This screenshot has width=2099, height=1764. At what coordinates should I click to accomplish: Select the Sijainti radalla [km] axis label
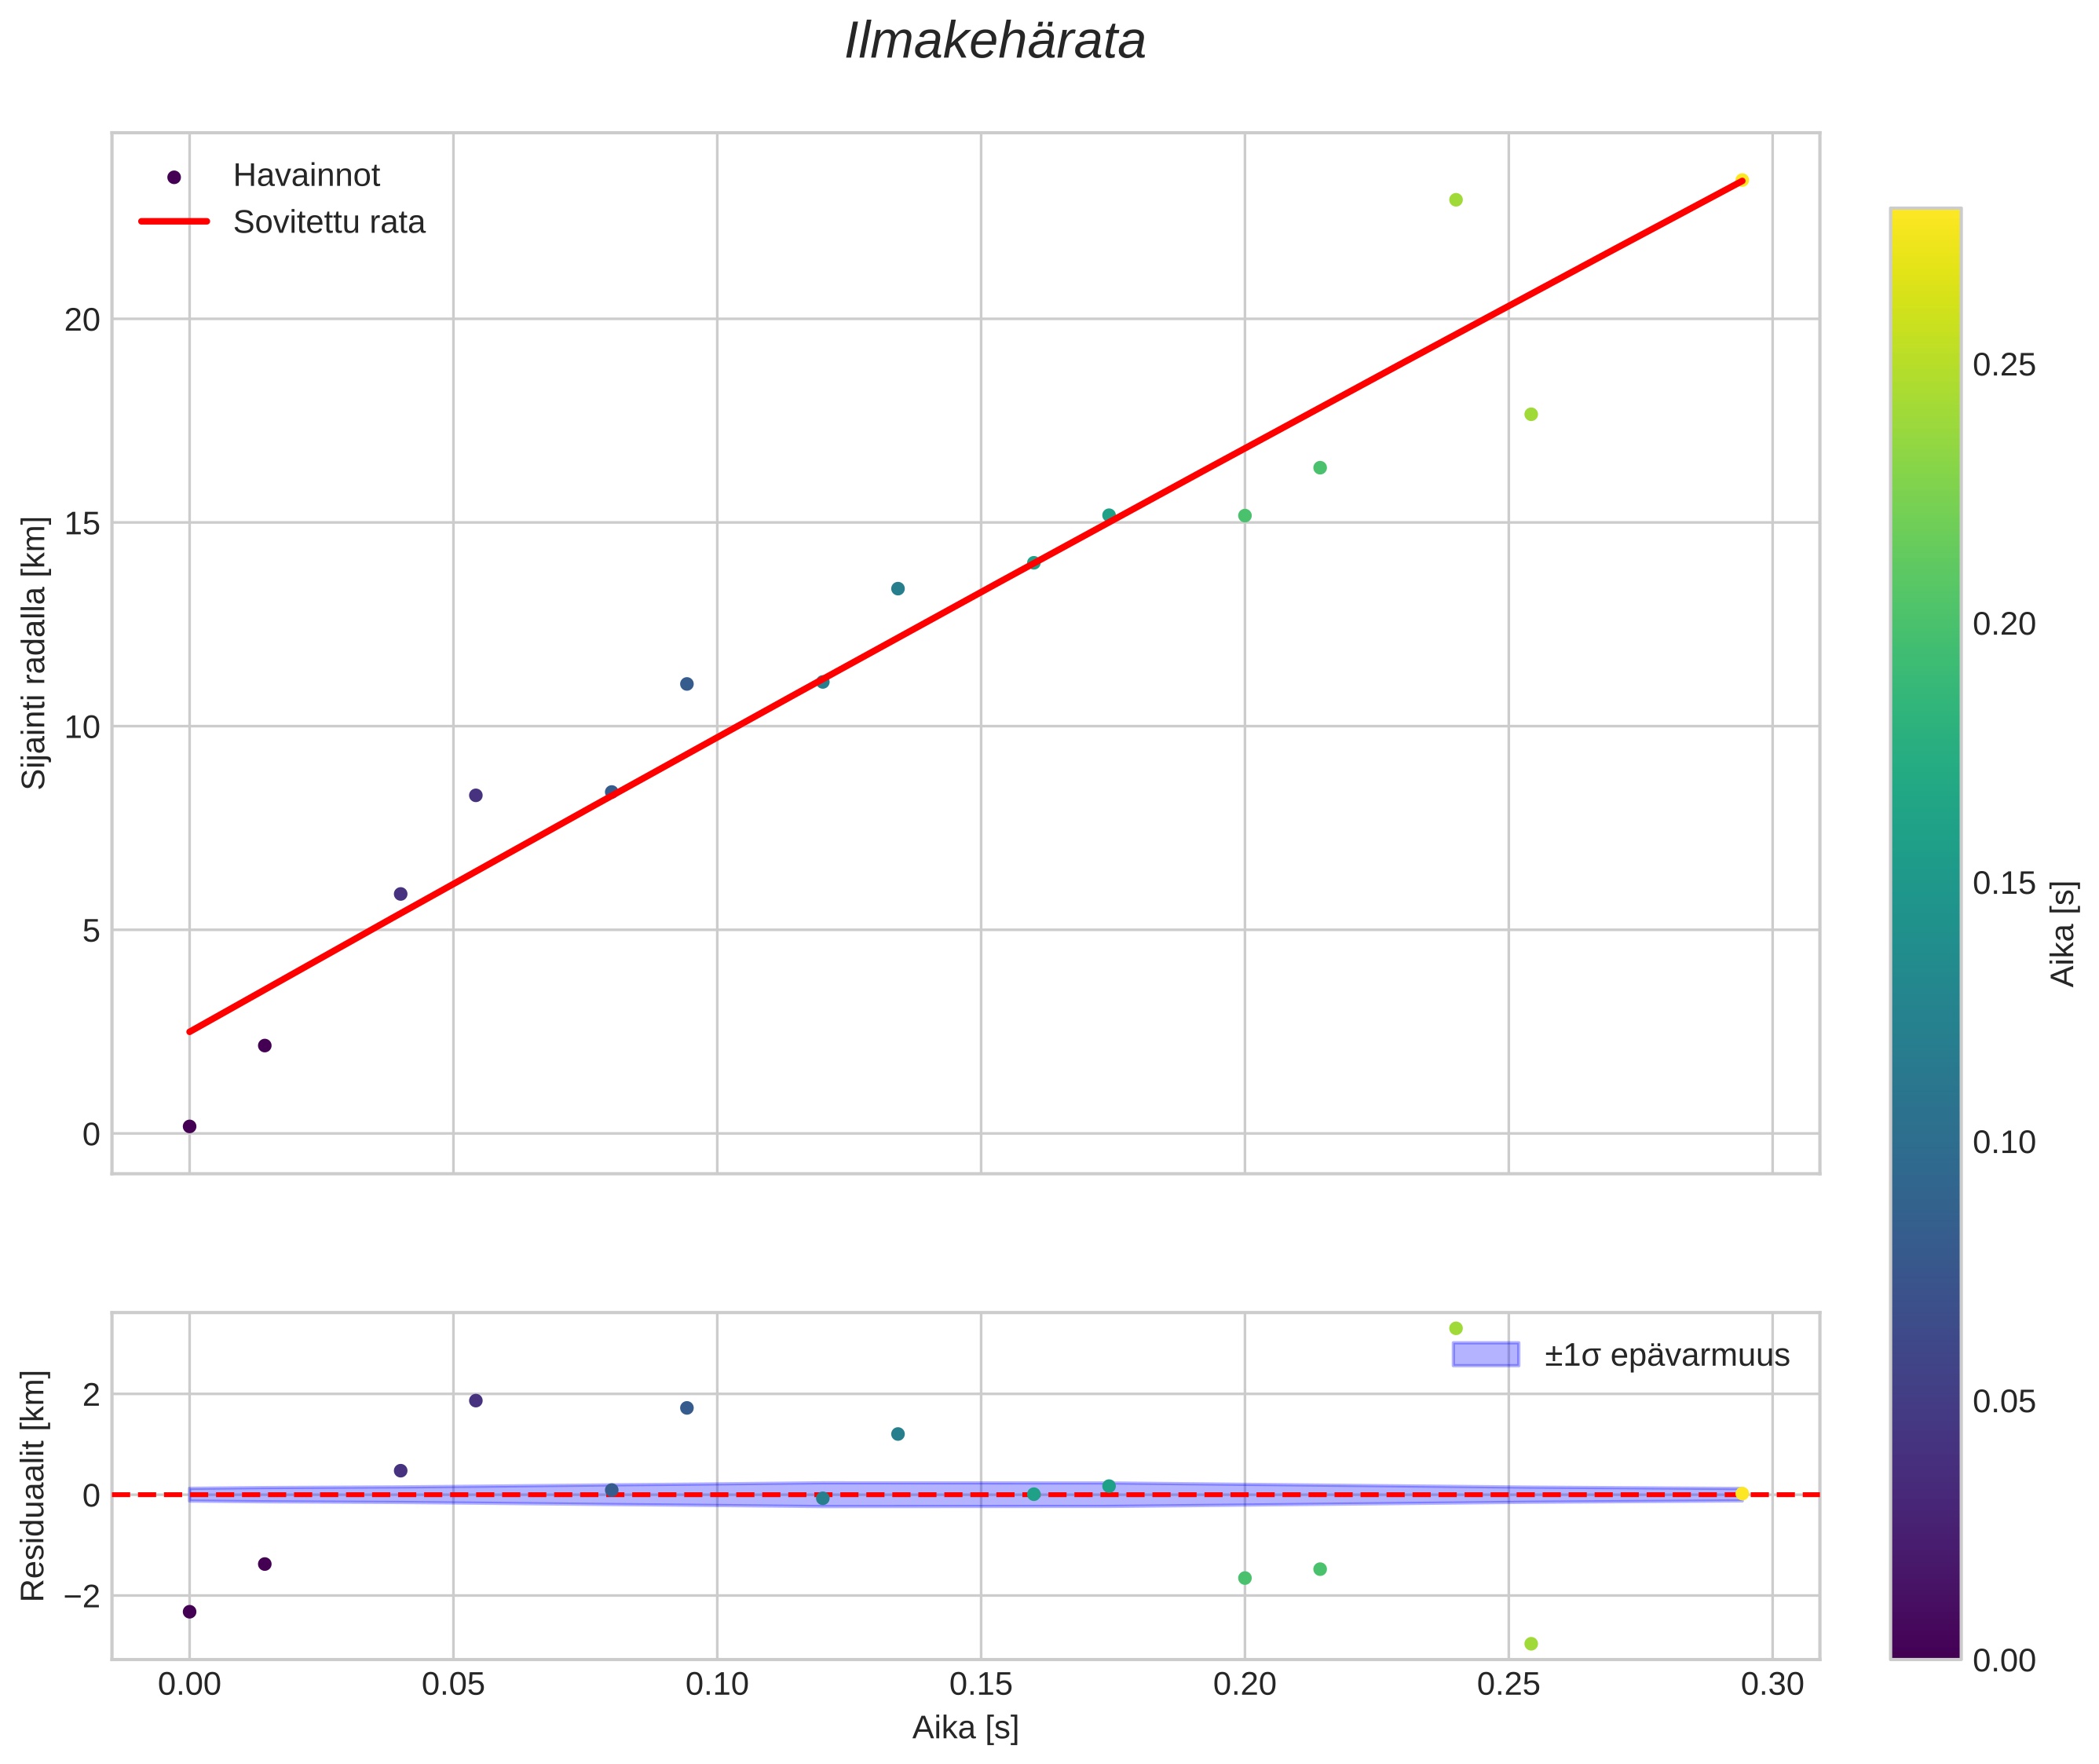(x=34, y=653)
